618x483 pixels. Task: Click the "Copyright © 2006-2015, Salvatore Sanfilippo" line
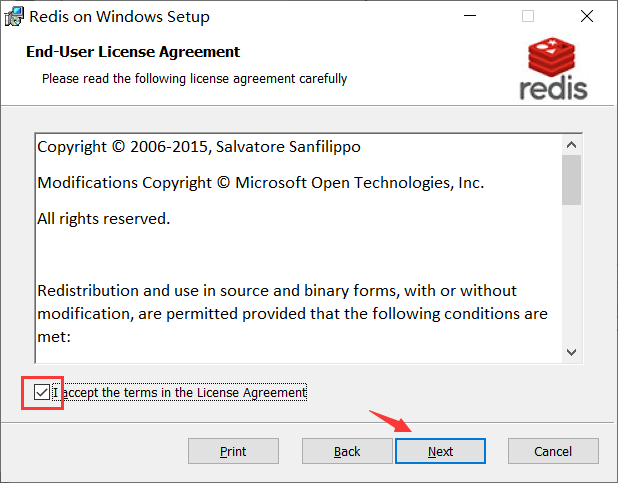point(199,147)
